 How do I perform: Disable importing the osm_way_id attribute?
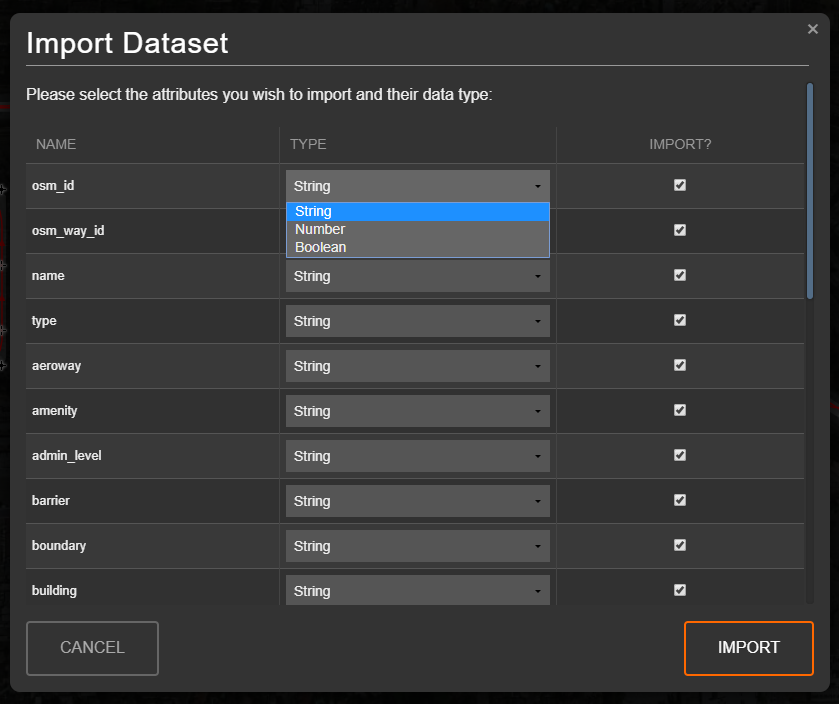[679, 230]
